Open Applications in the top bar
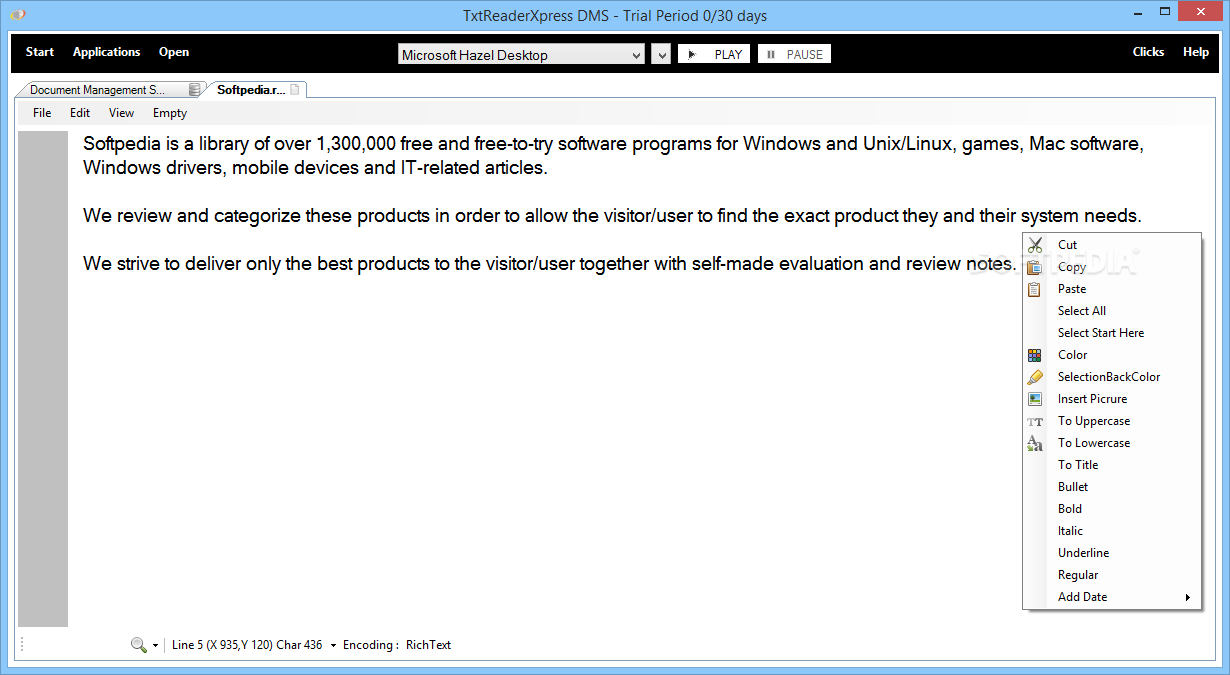The width and height of the screenshot is (1230, 675). pos(107,52)
